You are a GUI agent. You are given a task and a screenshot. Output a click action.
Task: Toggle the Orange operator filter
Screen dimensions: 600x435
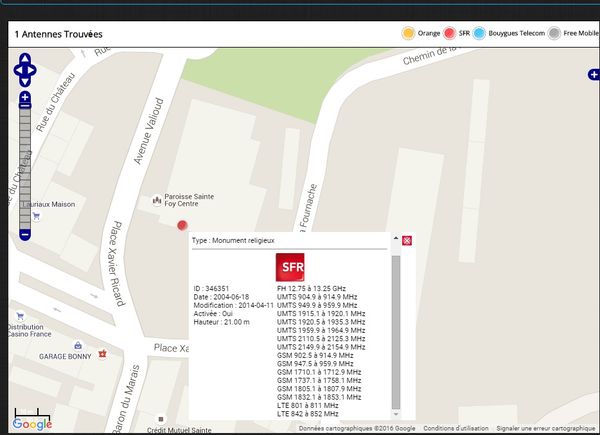[x=408, y=33]
